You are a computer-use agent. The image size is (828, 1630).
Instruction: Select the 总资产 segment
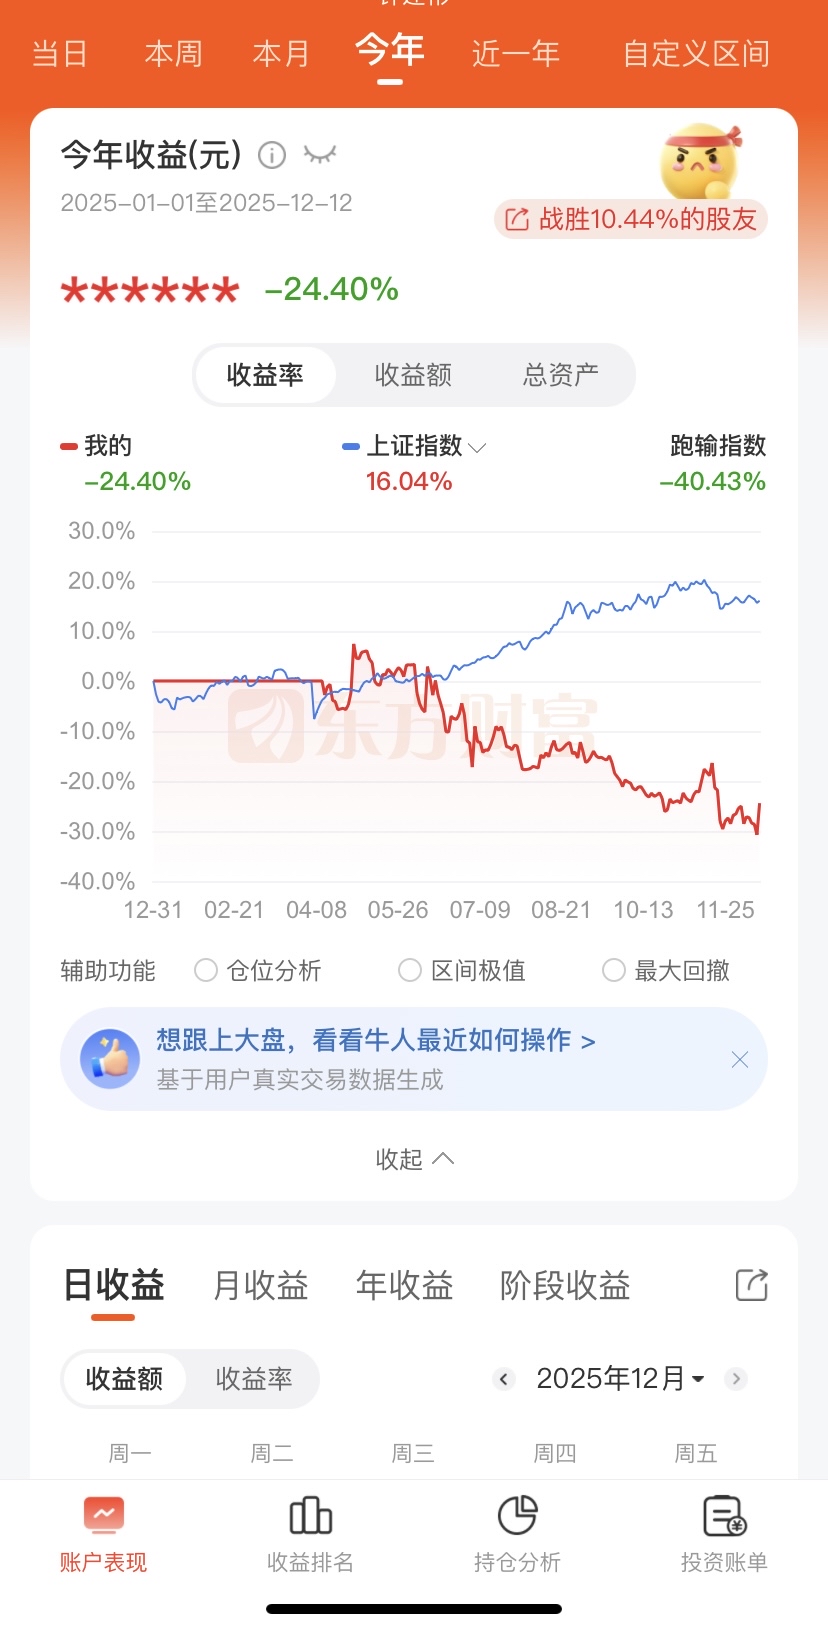click(x=561, y=375)
